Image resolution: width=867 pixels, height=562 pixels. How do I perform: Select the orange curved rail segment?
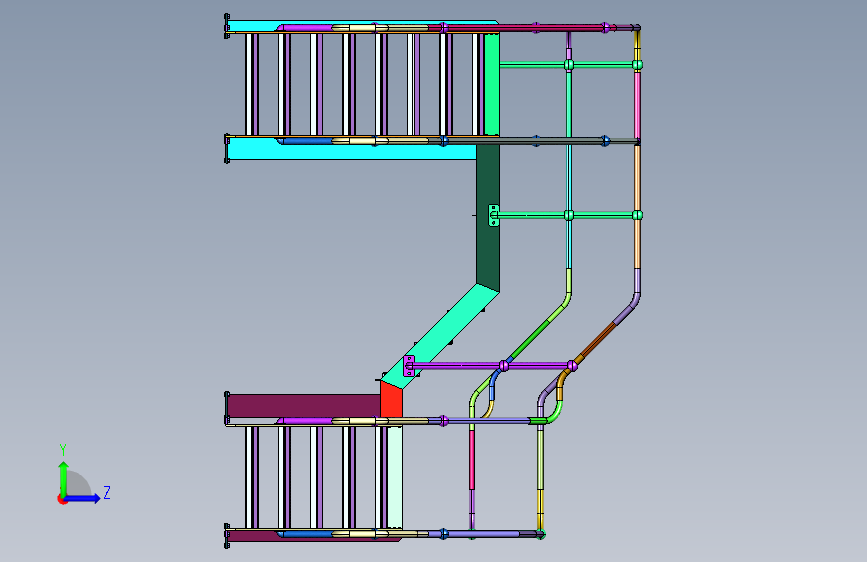tap(562, 384)
